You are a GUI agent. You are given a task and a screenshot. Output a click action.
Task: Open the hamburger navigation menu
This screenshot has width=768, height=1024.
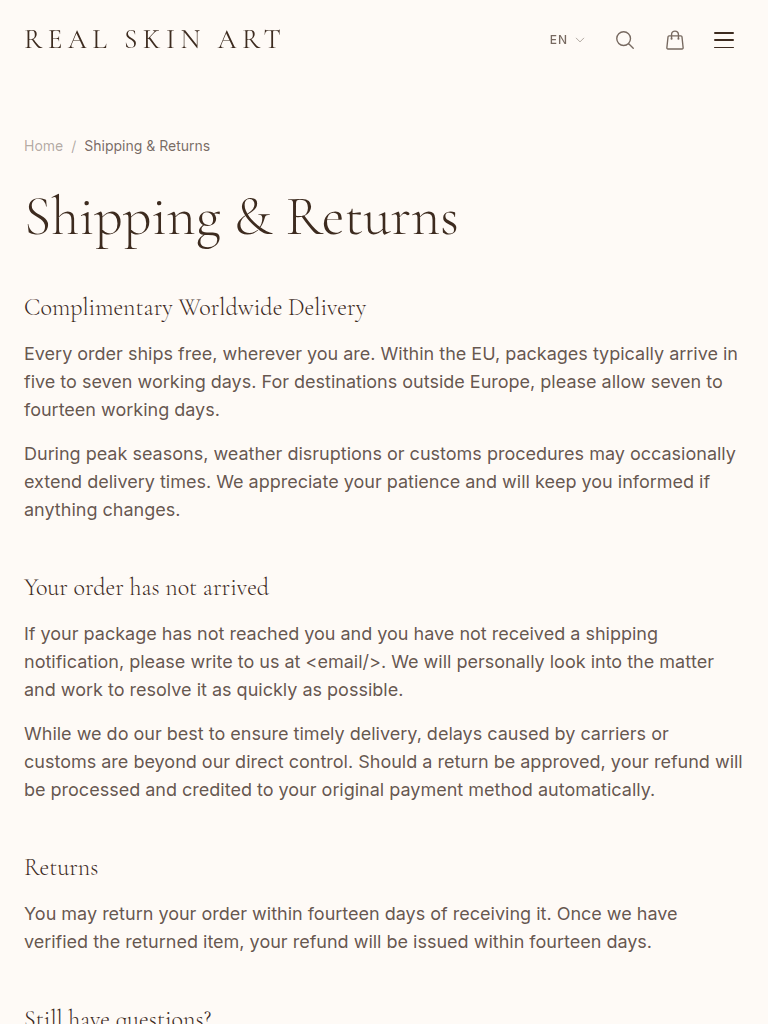[724, 40]
